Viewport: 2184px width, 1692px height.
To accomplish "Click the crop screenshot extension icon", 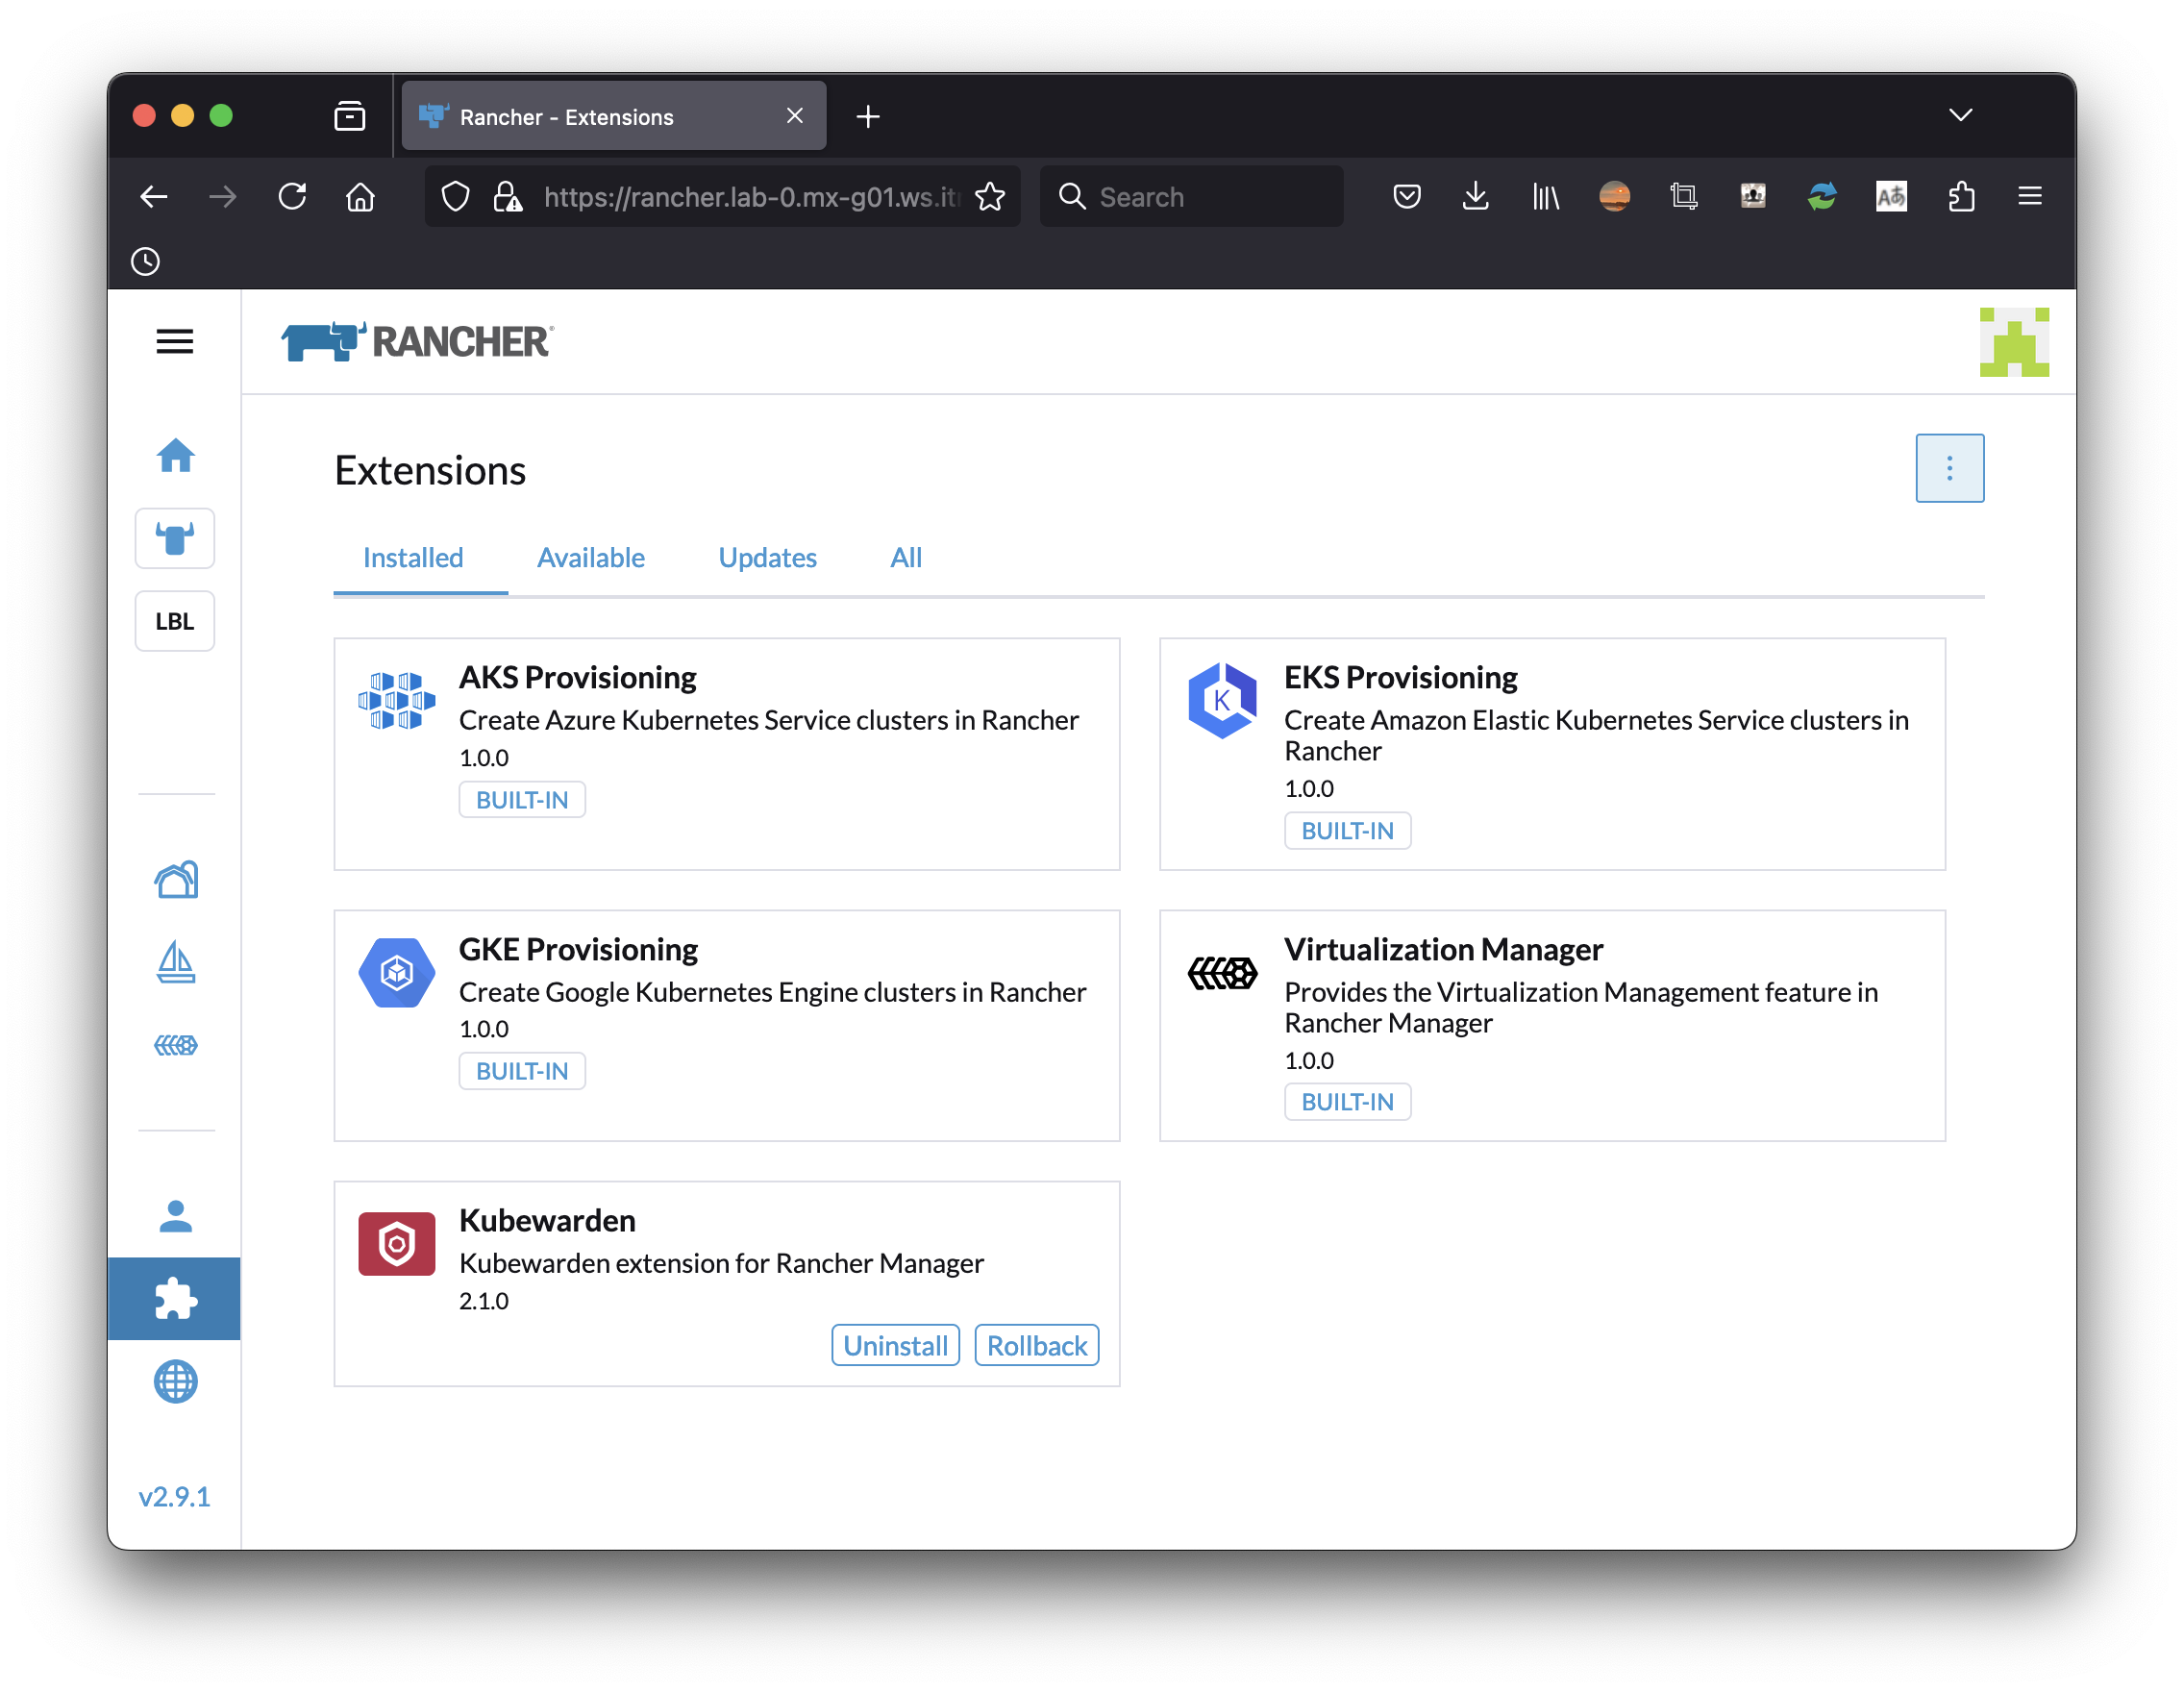I will pyautogui.click(x=1684, y=197).
